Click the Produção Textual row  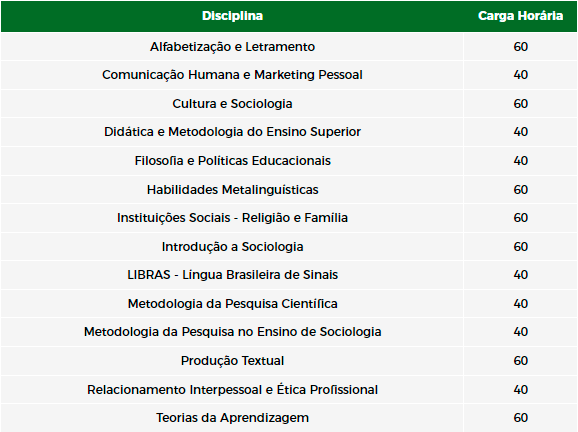289,360
